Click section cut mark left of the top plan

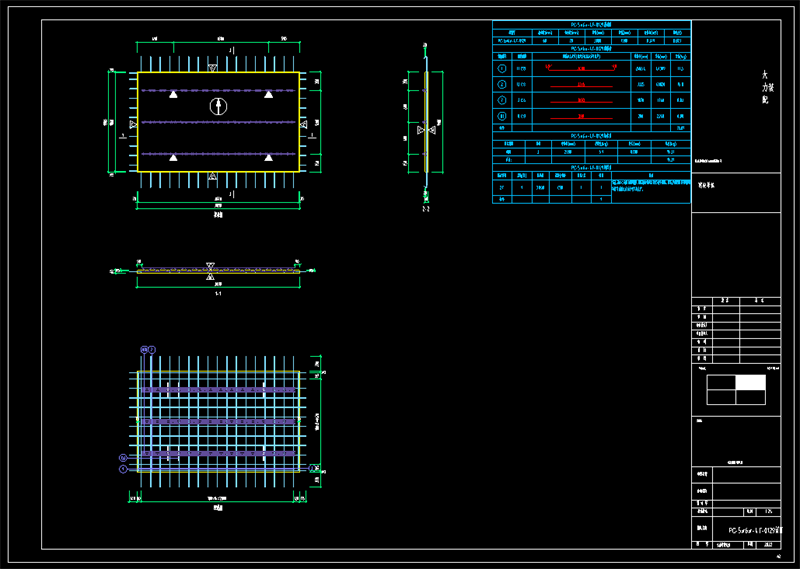[x=123, y=136]
